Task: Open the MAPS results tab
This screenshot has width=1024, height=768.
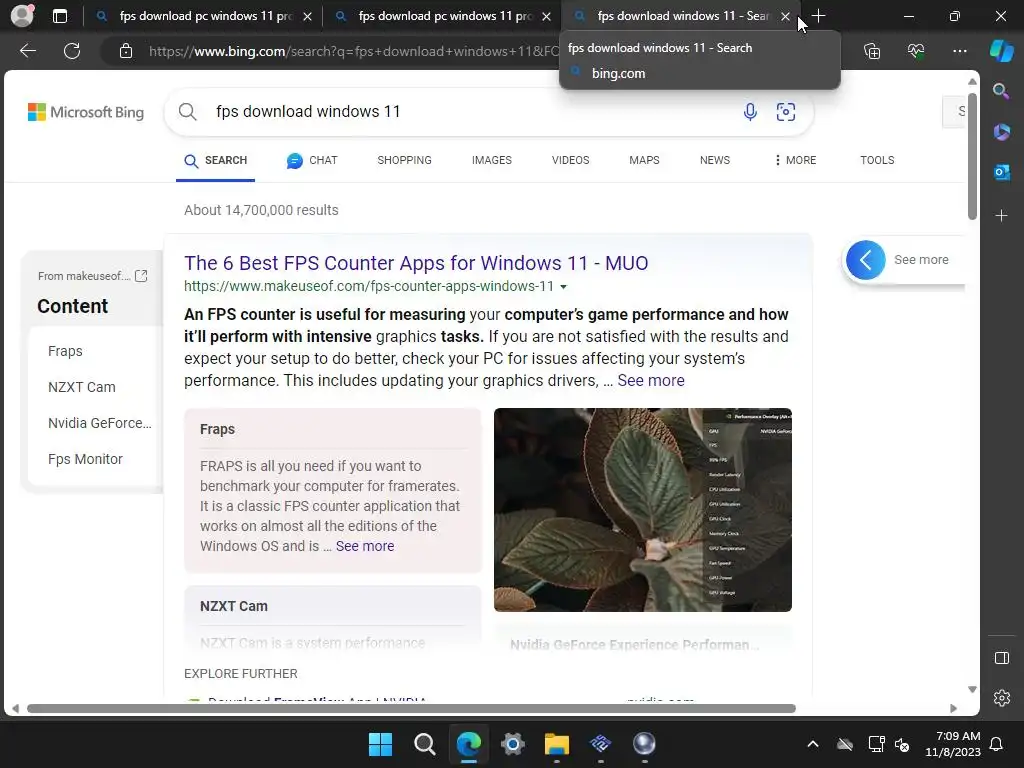Action: tap(644, 161)
